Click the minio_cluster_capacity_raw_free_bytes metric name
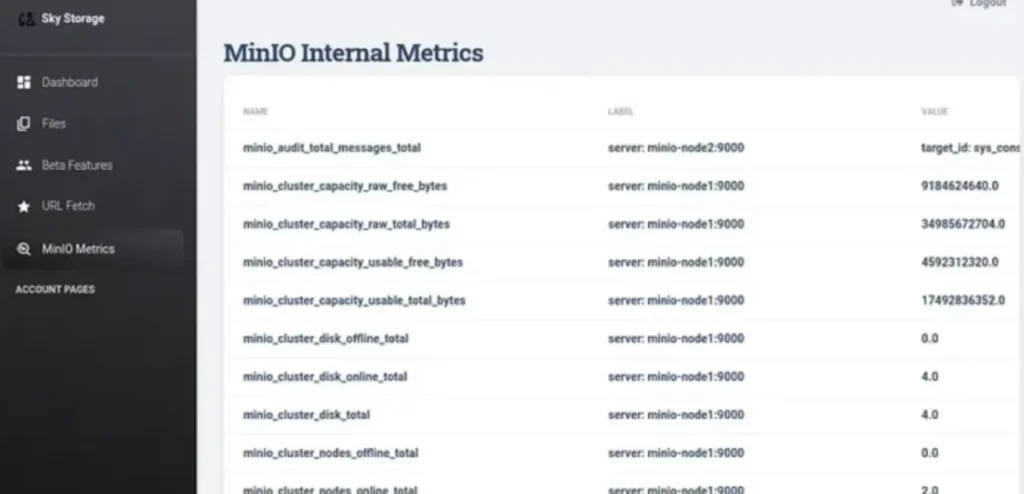 pyautogui.click(x=345, y=186)
